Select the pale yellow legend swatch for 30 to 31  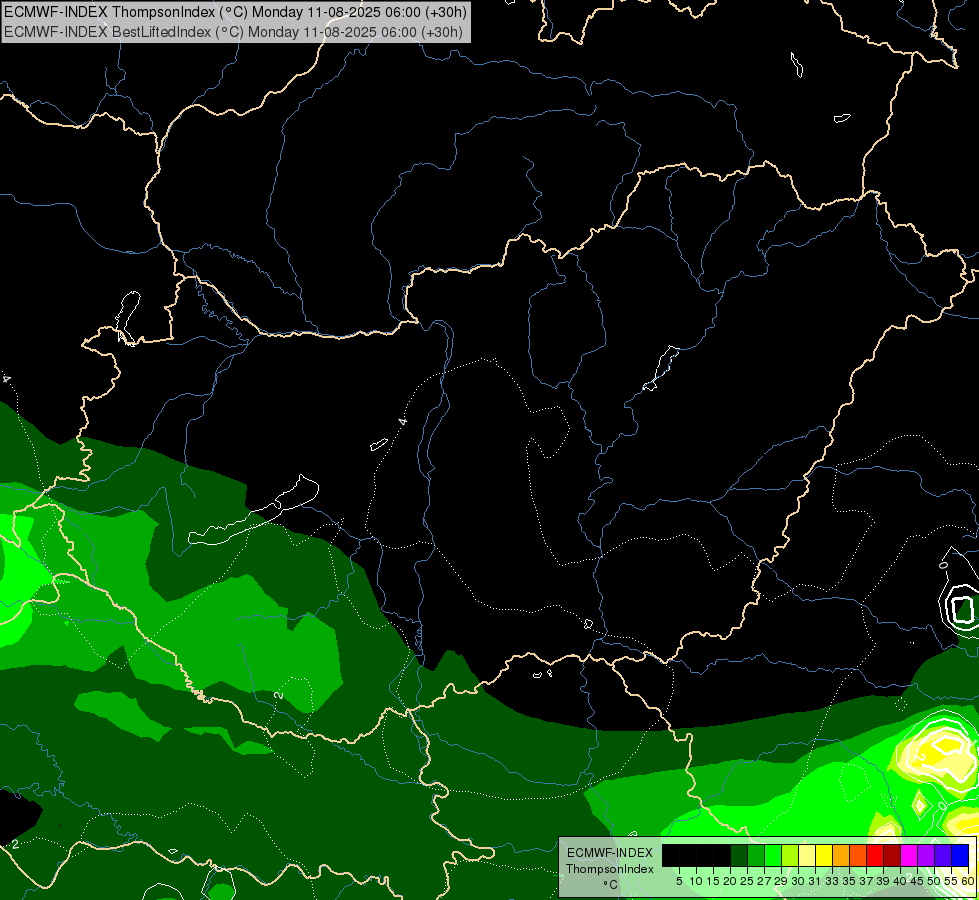807,855
